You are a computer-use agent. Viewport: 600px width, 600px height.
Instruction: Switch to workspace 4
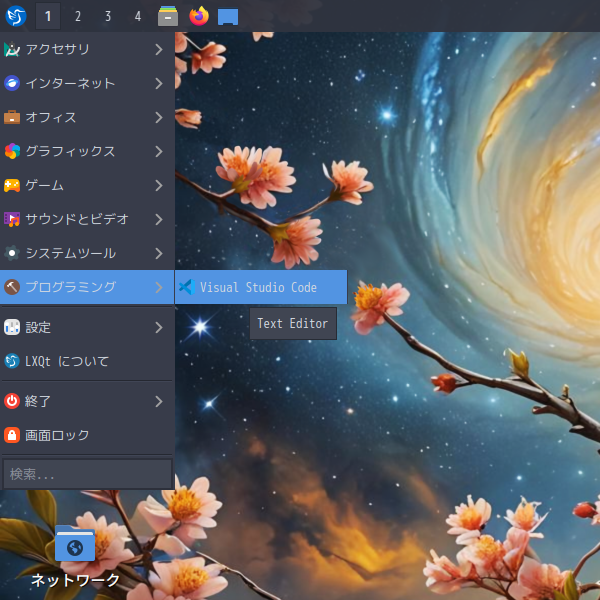[138, 16]
